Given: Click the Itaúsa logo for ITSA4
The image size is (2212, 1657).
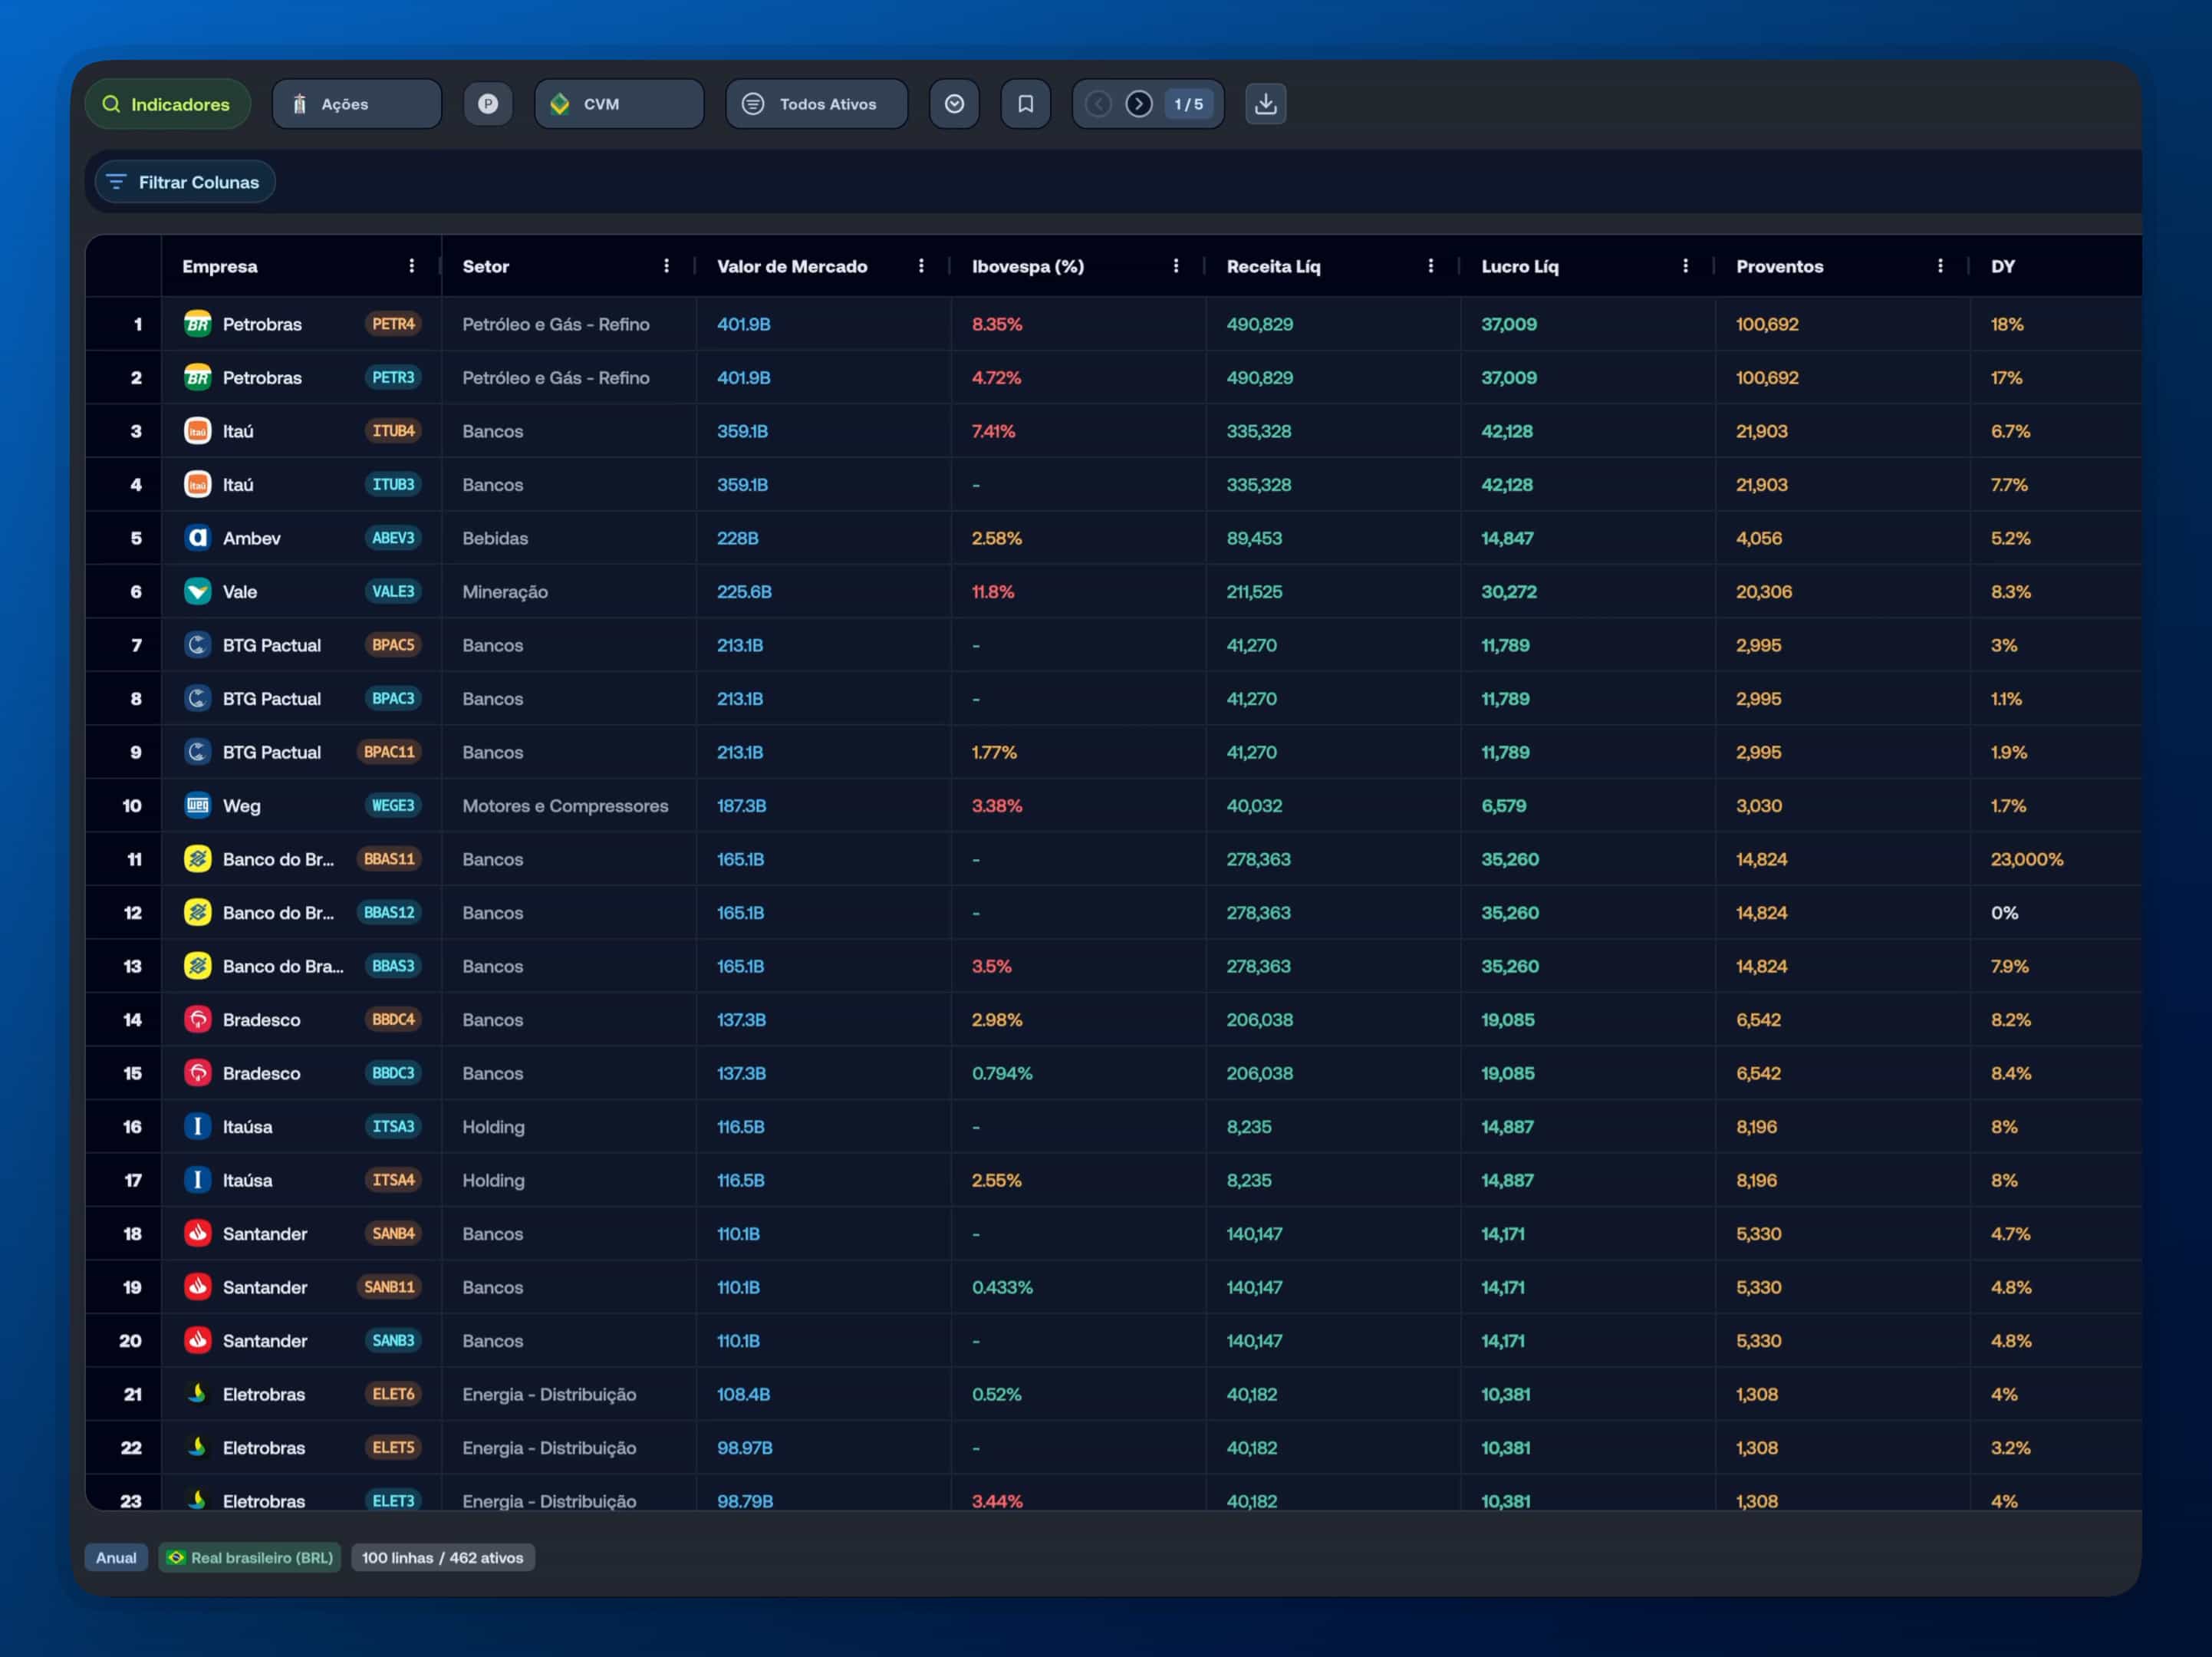Looking at the screenshot, I should point(198,1180).
